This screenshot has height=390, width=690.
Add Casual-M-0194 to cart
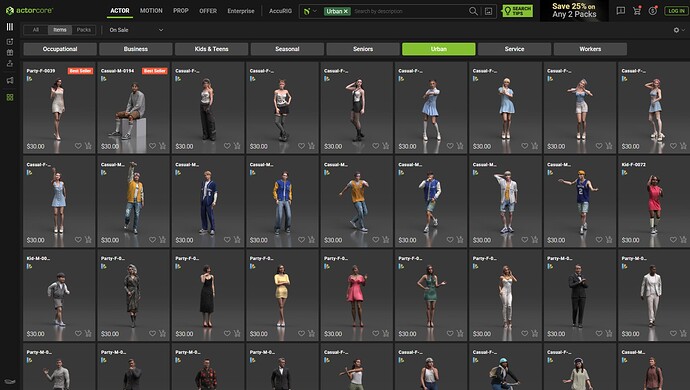[162, 146]
